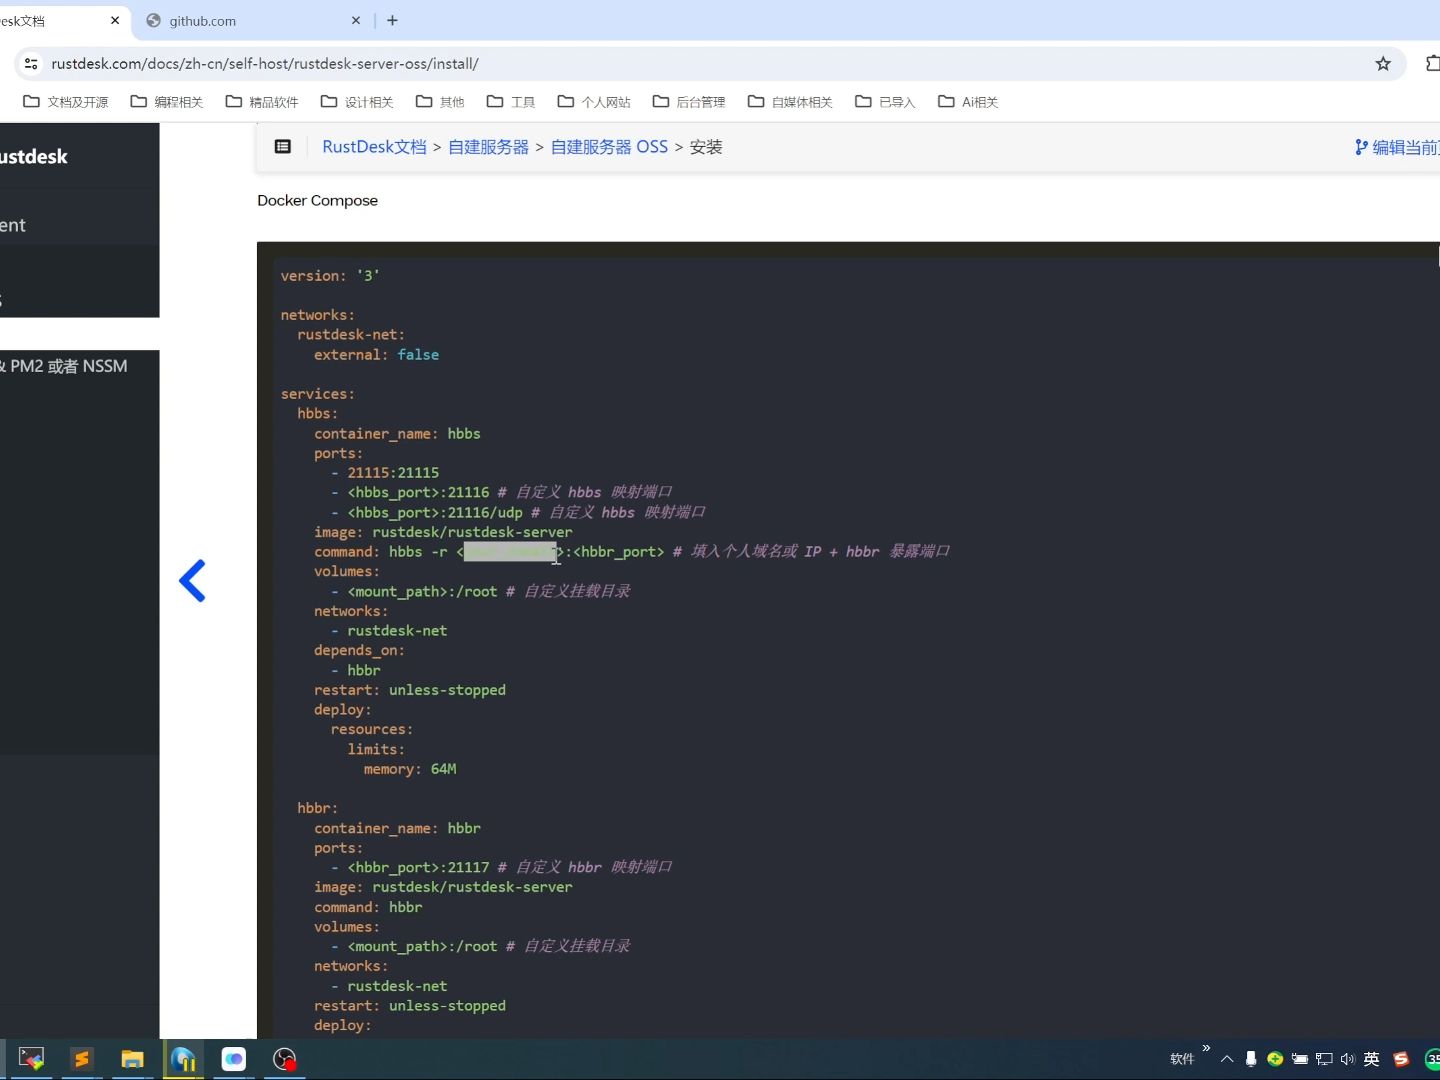Click the first 'image: rustdesk/rustdesk-server' line
Screen dimensions: 1440x1080
point(443,532)
